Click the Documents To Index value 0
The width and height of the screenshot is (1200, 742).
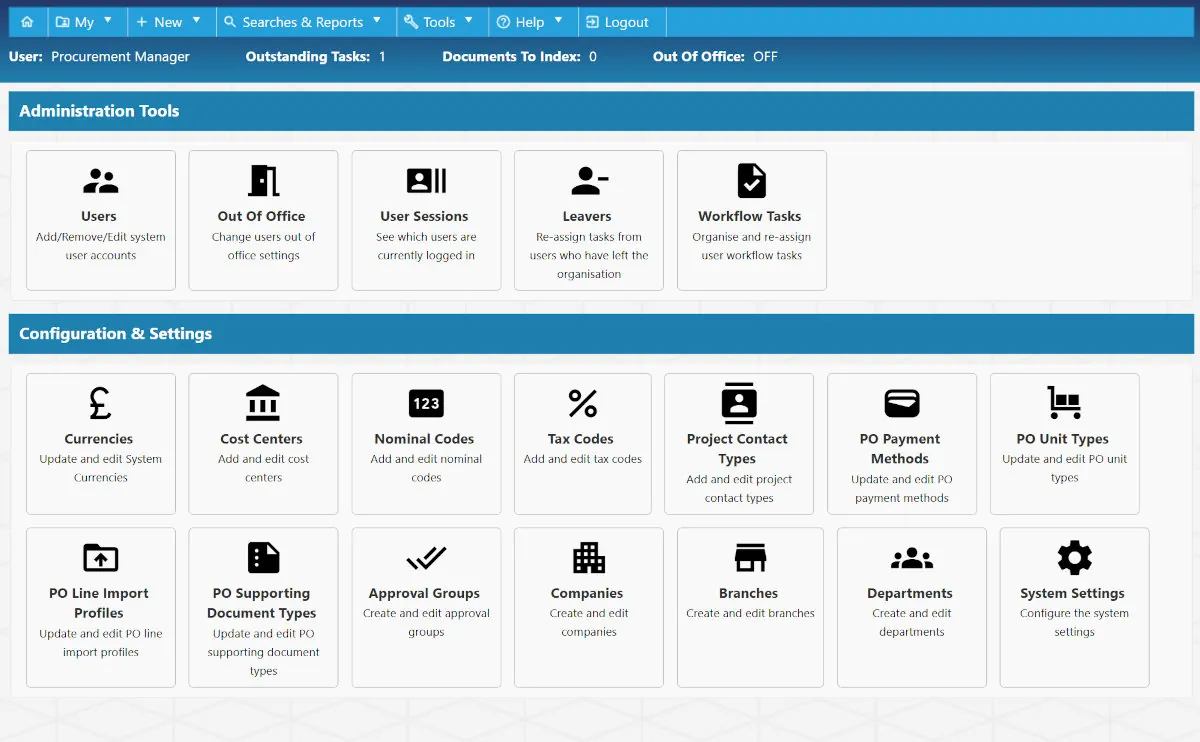point(593,57)
